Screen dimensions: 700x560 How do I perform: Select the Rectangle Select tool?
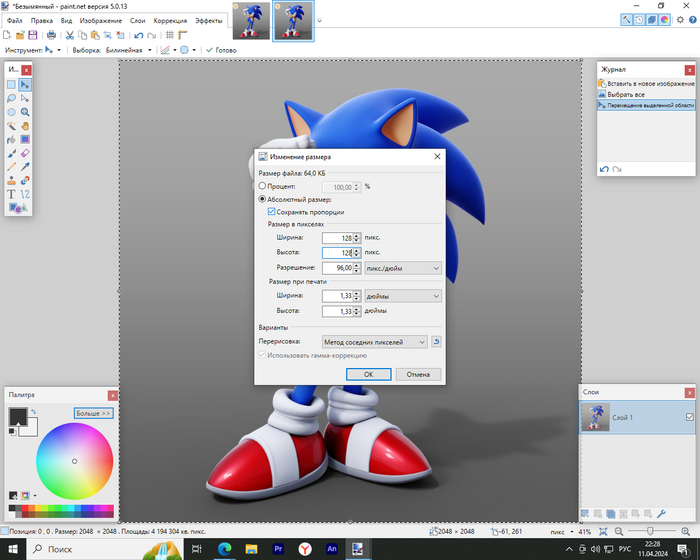(11, 85)
